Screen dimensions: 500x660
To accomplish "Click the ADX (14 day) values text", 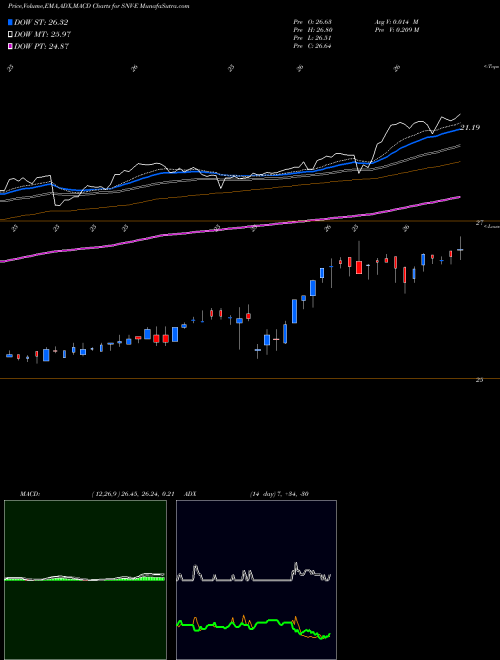I will tap(279, 494).
